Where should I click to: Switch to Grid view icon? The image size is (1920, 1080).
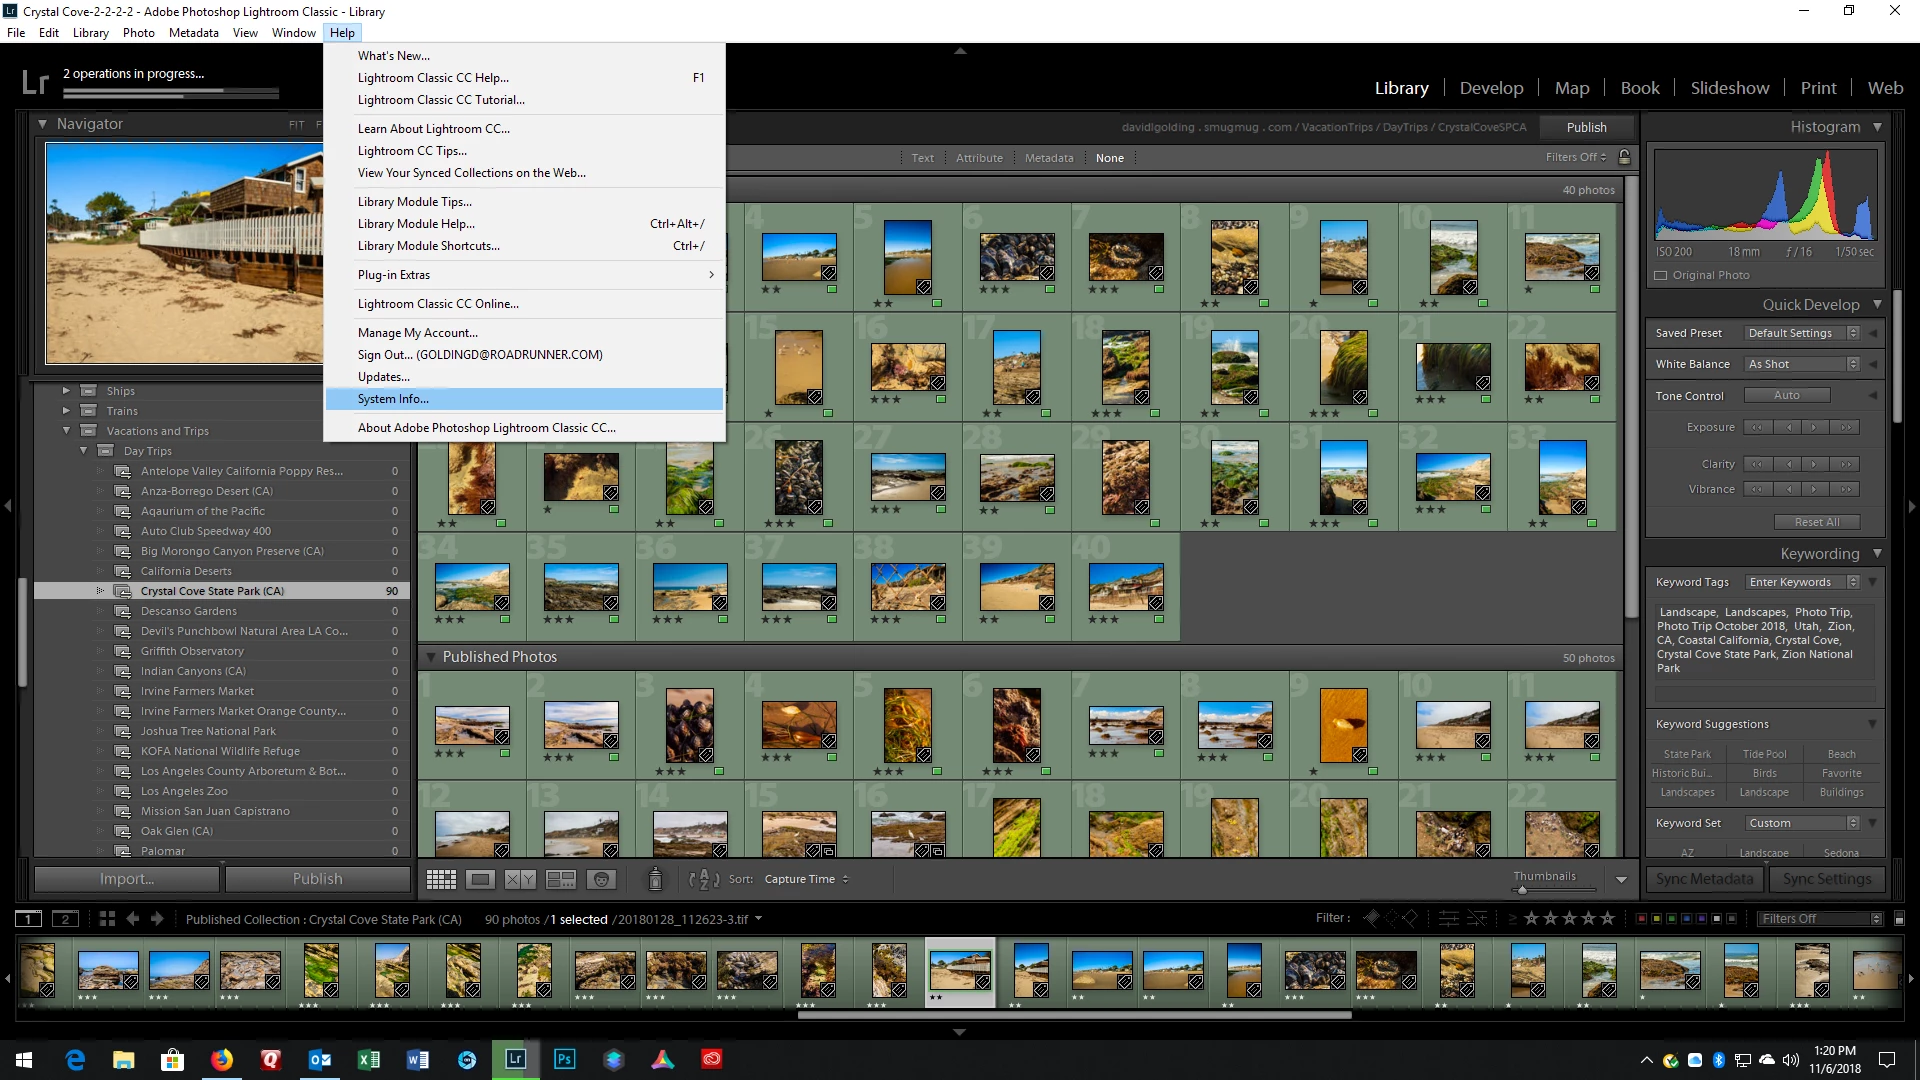pos(441,879)
